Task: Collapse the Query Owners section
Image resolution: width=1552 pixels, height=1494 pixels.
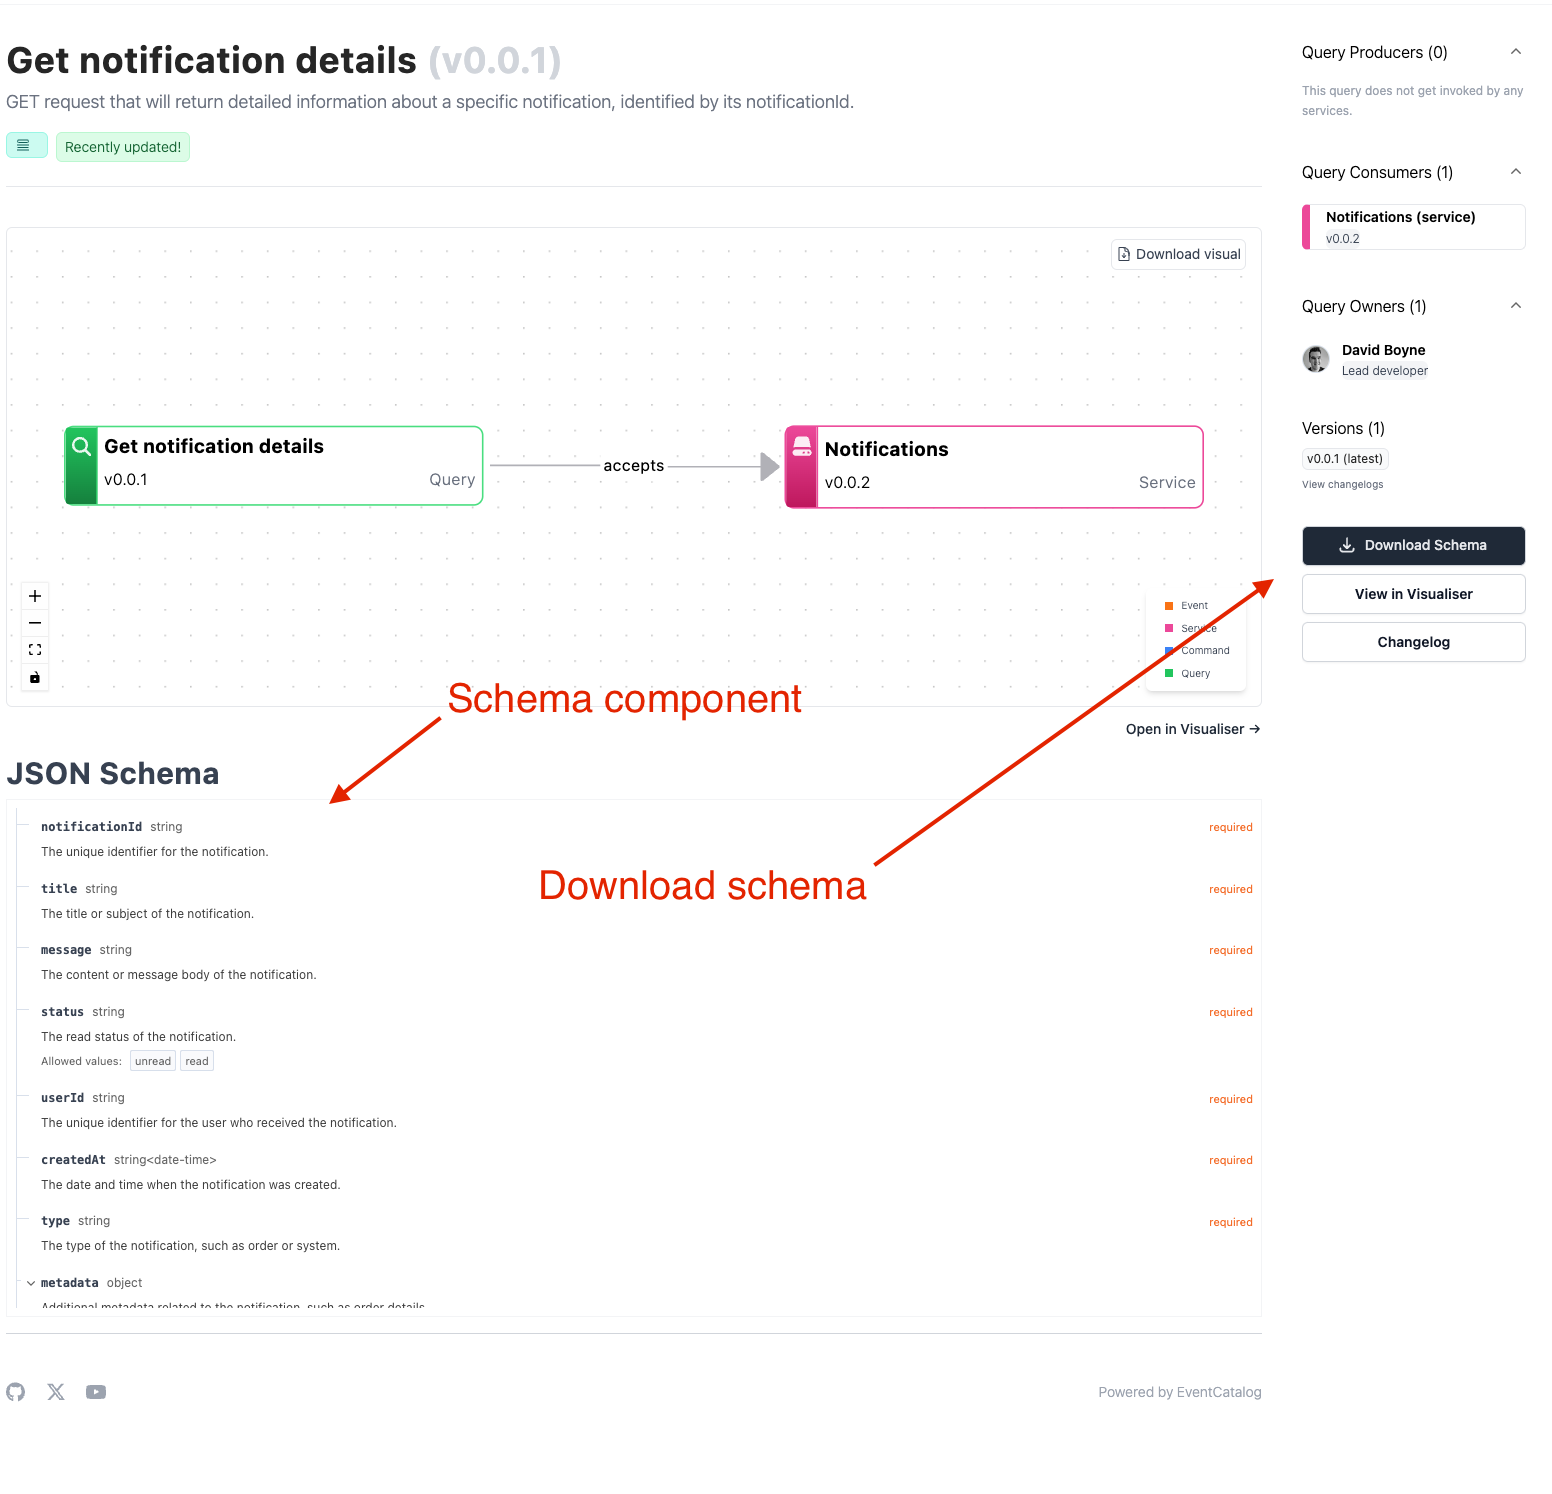Action: coord(1516,306)
